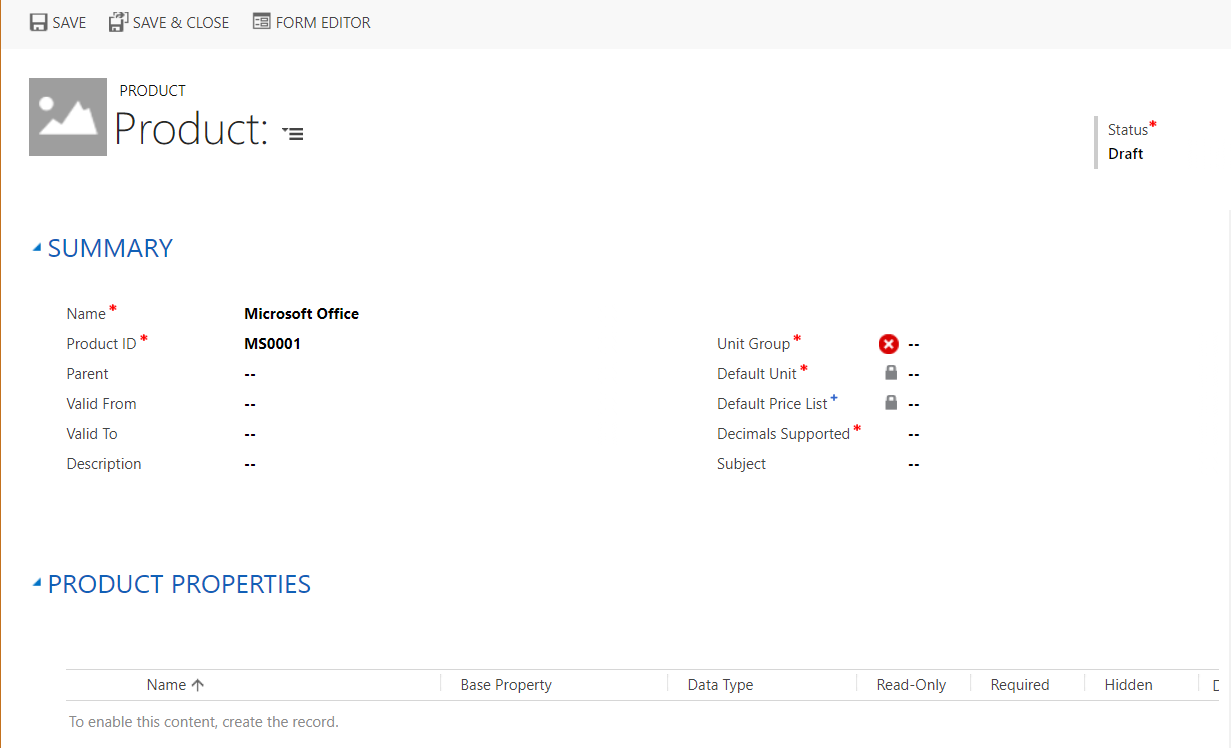
Task: Edit the Name field value Microsoft Office
Action: point(301,314)
